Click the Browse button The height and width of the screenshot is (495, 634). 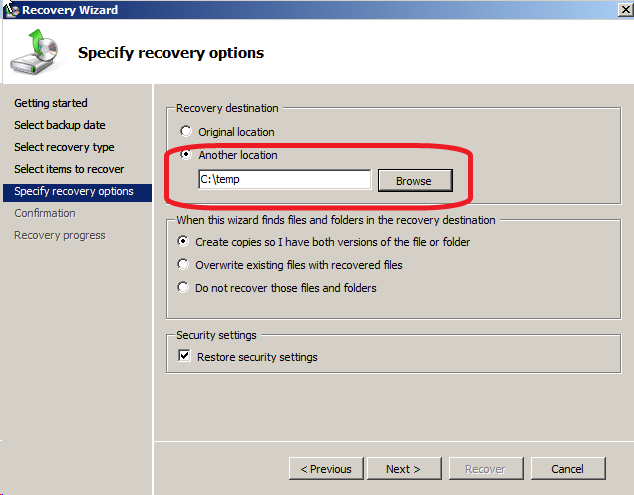coord(415,180)
